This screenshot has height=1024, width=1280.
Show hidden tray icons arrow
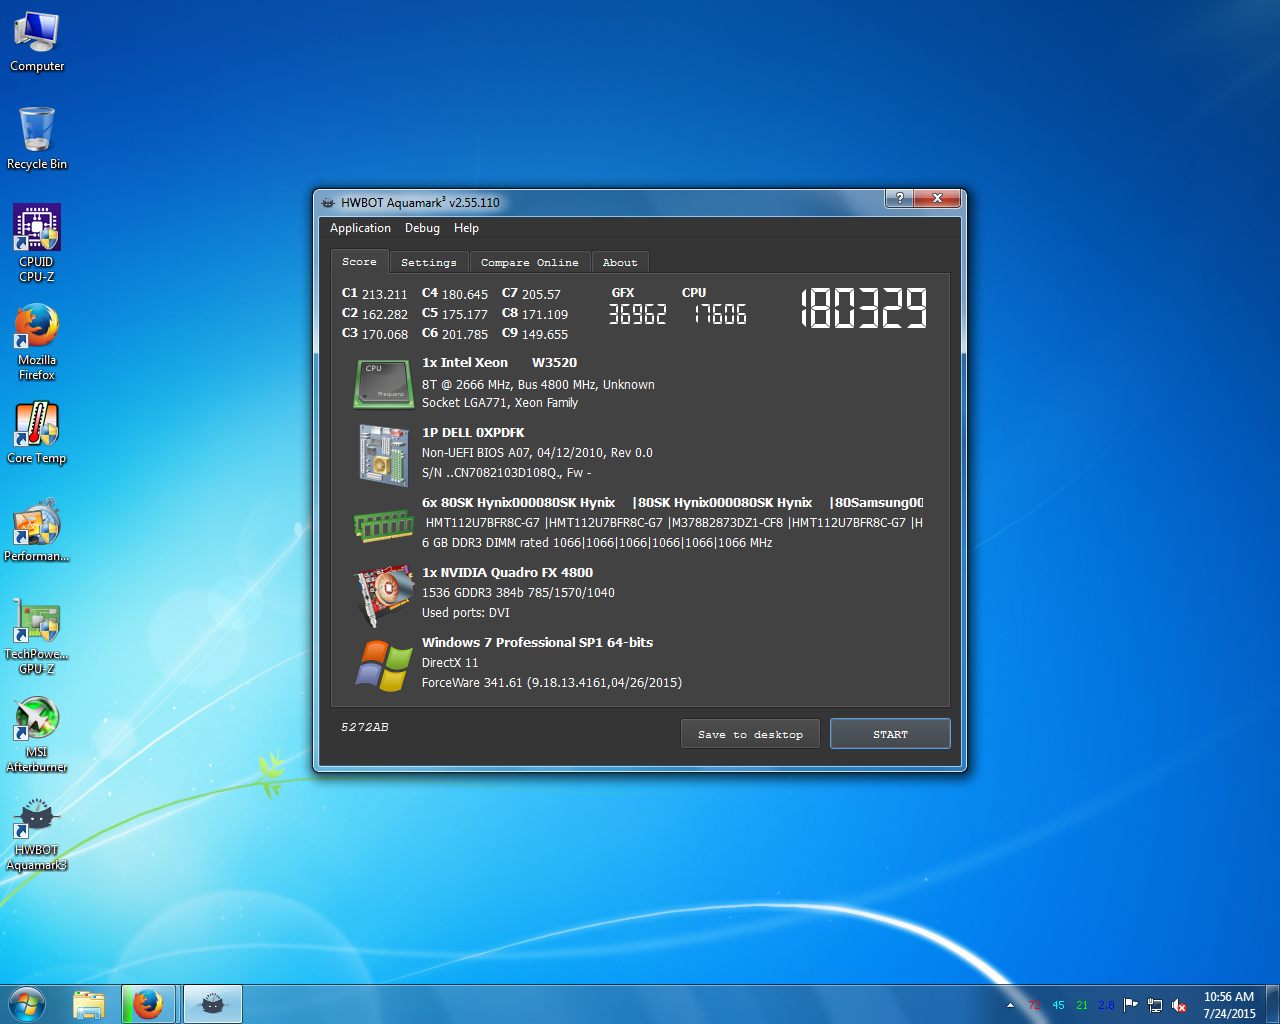click(1010, 1005)
